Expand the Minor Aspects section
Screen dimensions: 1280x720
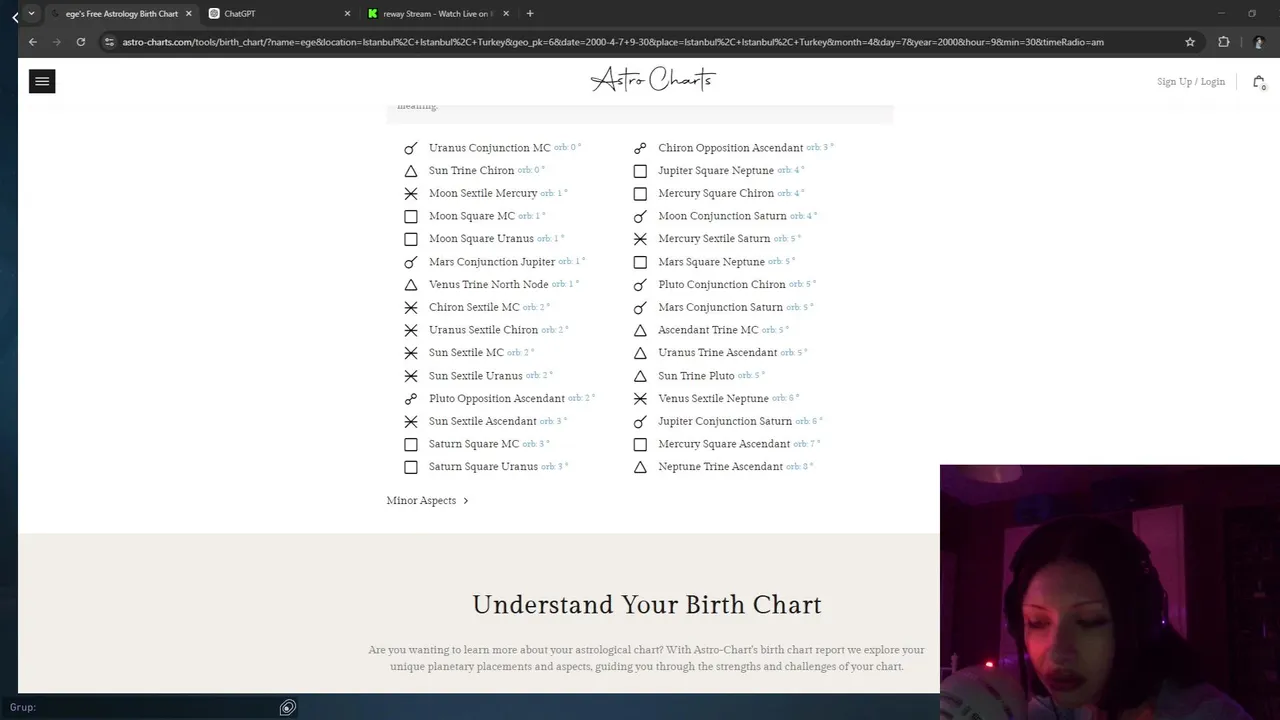pos(427,500)
